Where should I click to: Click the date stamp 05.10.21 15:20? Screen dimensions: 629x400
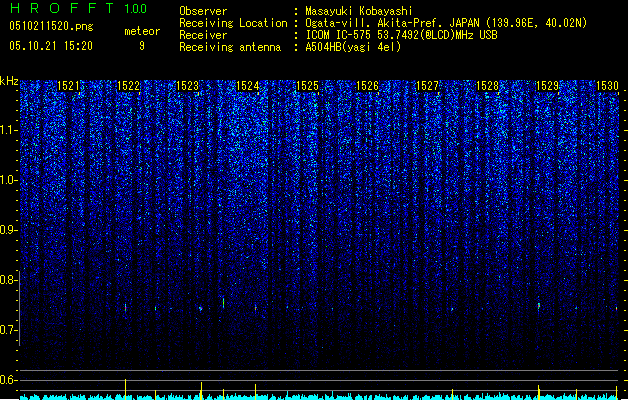[51, 46]
